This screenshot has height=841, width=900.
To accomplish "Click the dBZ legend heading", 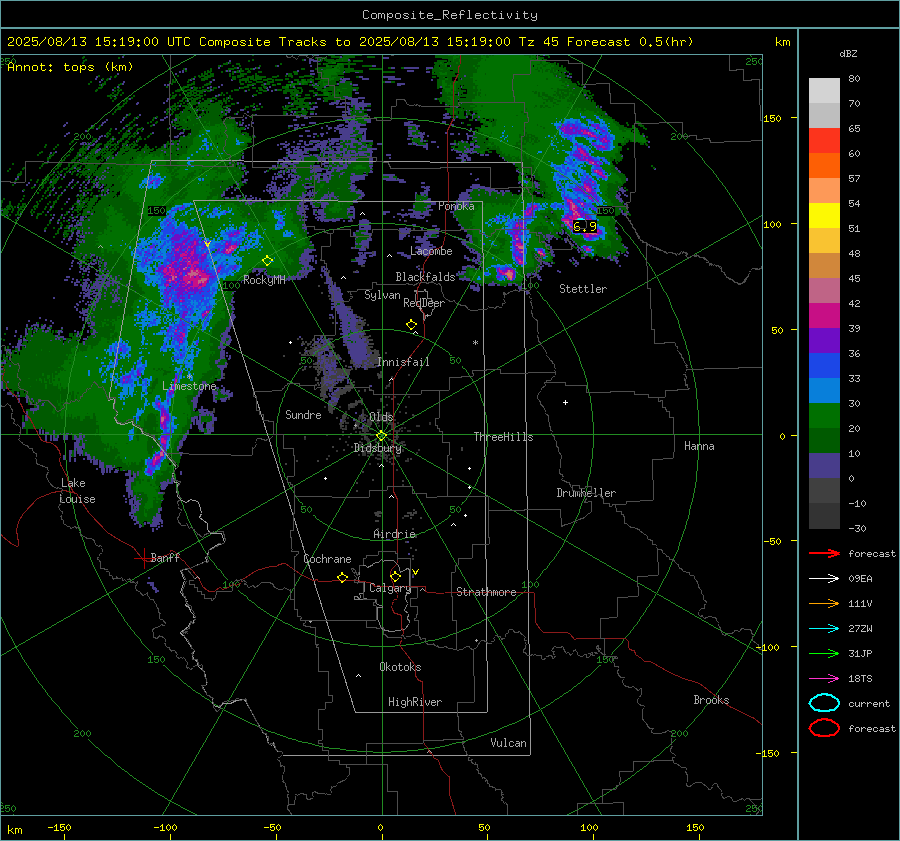I will (x=848, y=53).
